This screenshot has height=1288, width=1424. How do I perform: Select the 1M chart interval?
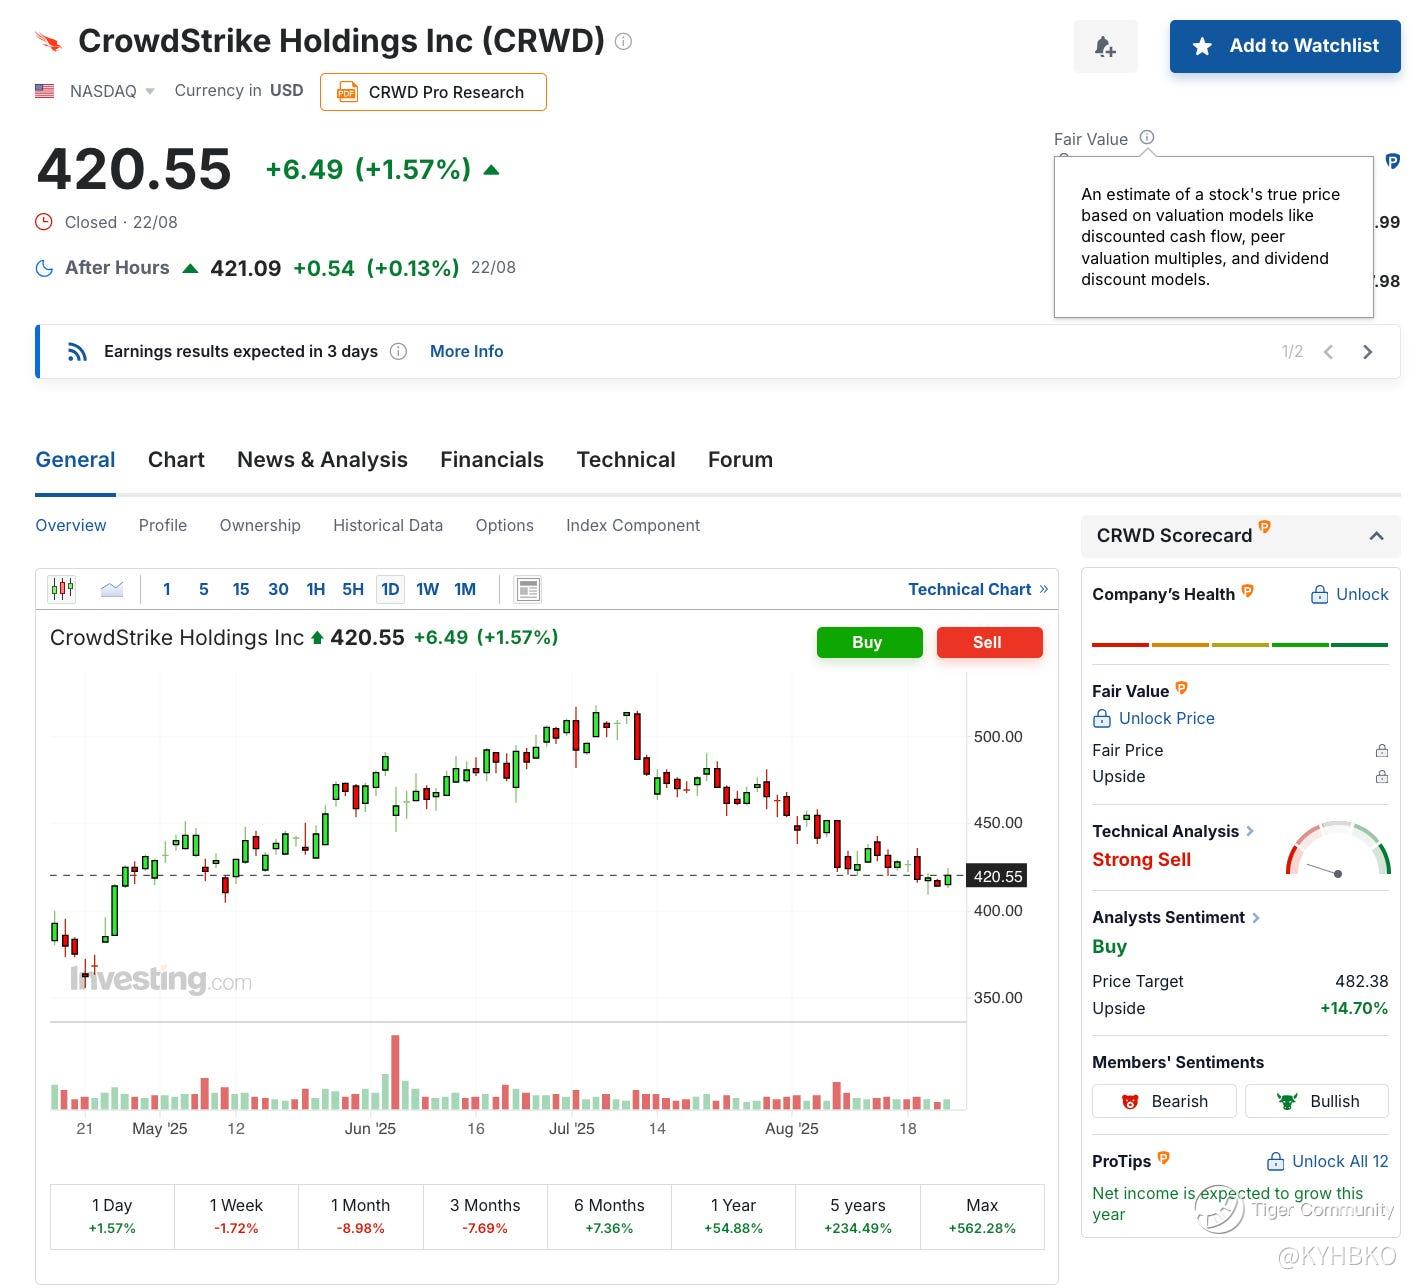point(465,589)
